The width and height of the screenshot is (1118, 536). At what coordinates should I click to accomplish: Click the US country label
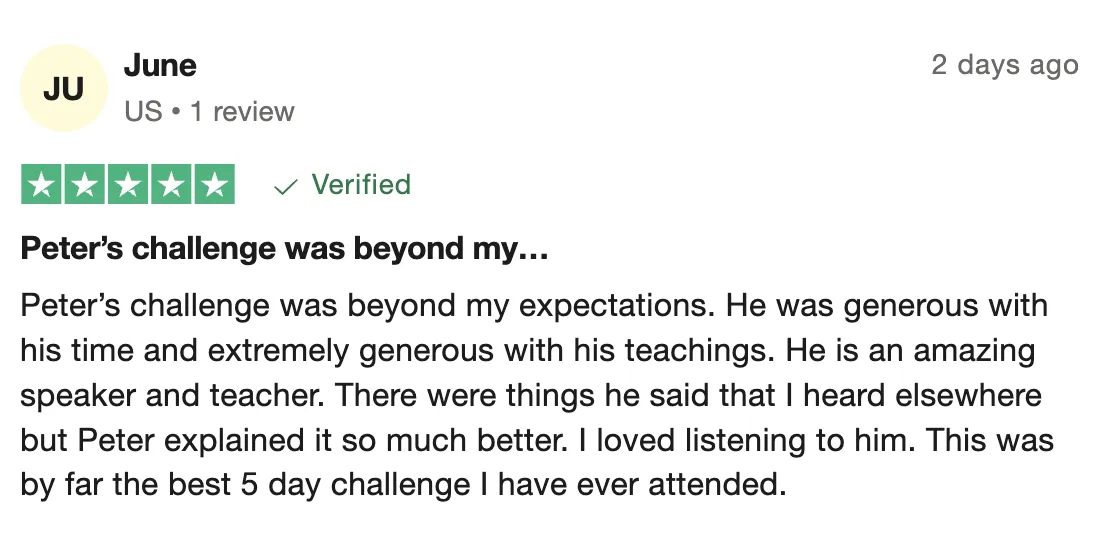[x=143, y=111]
